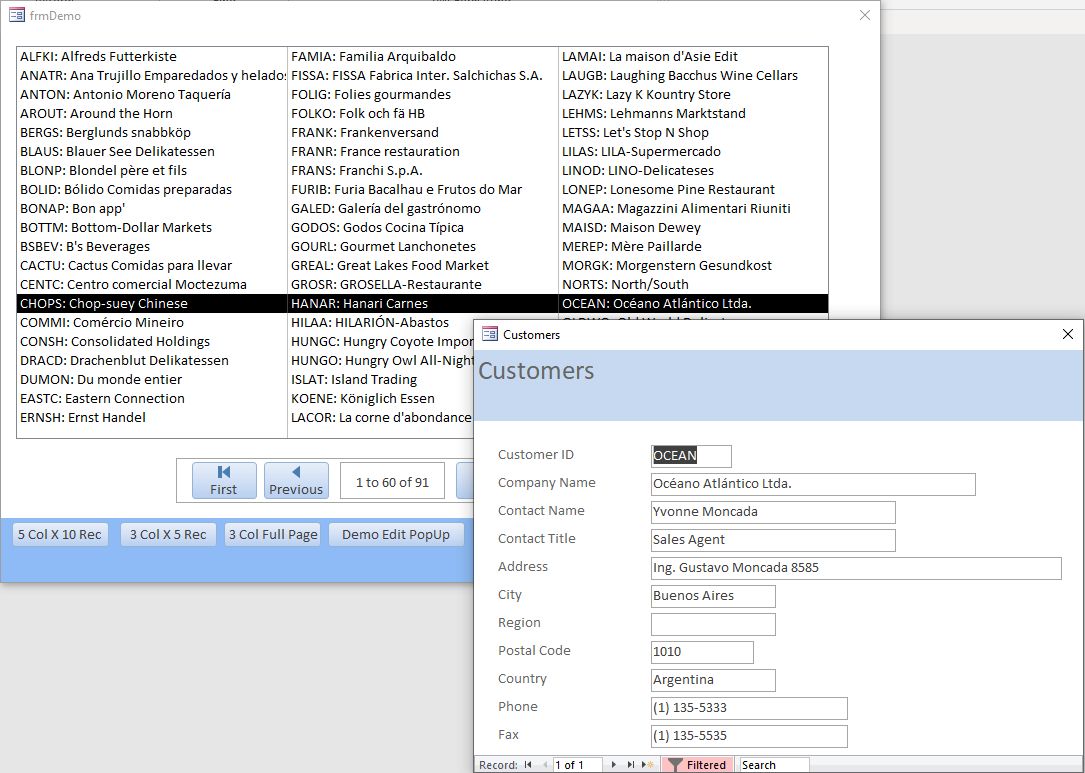Select 'COMMI: Comércio Mineiro' row

[x=152, y=322]
